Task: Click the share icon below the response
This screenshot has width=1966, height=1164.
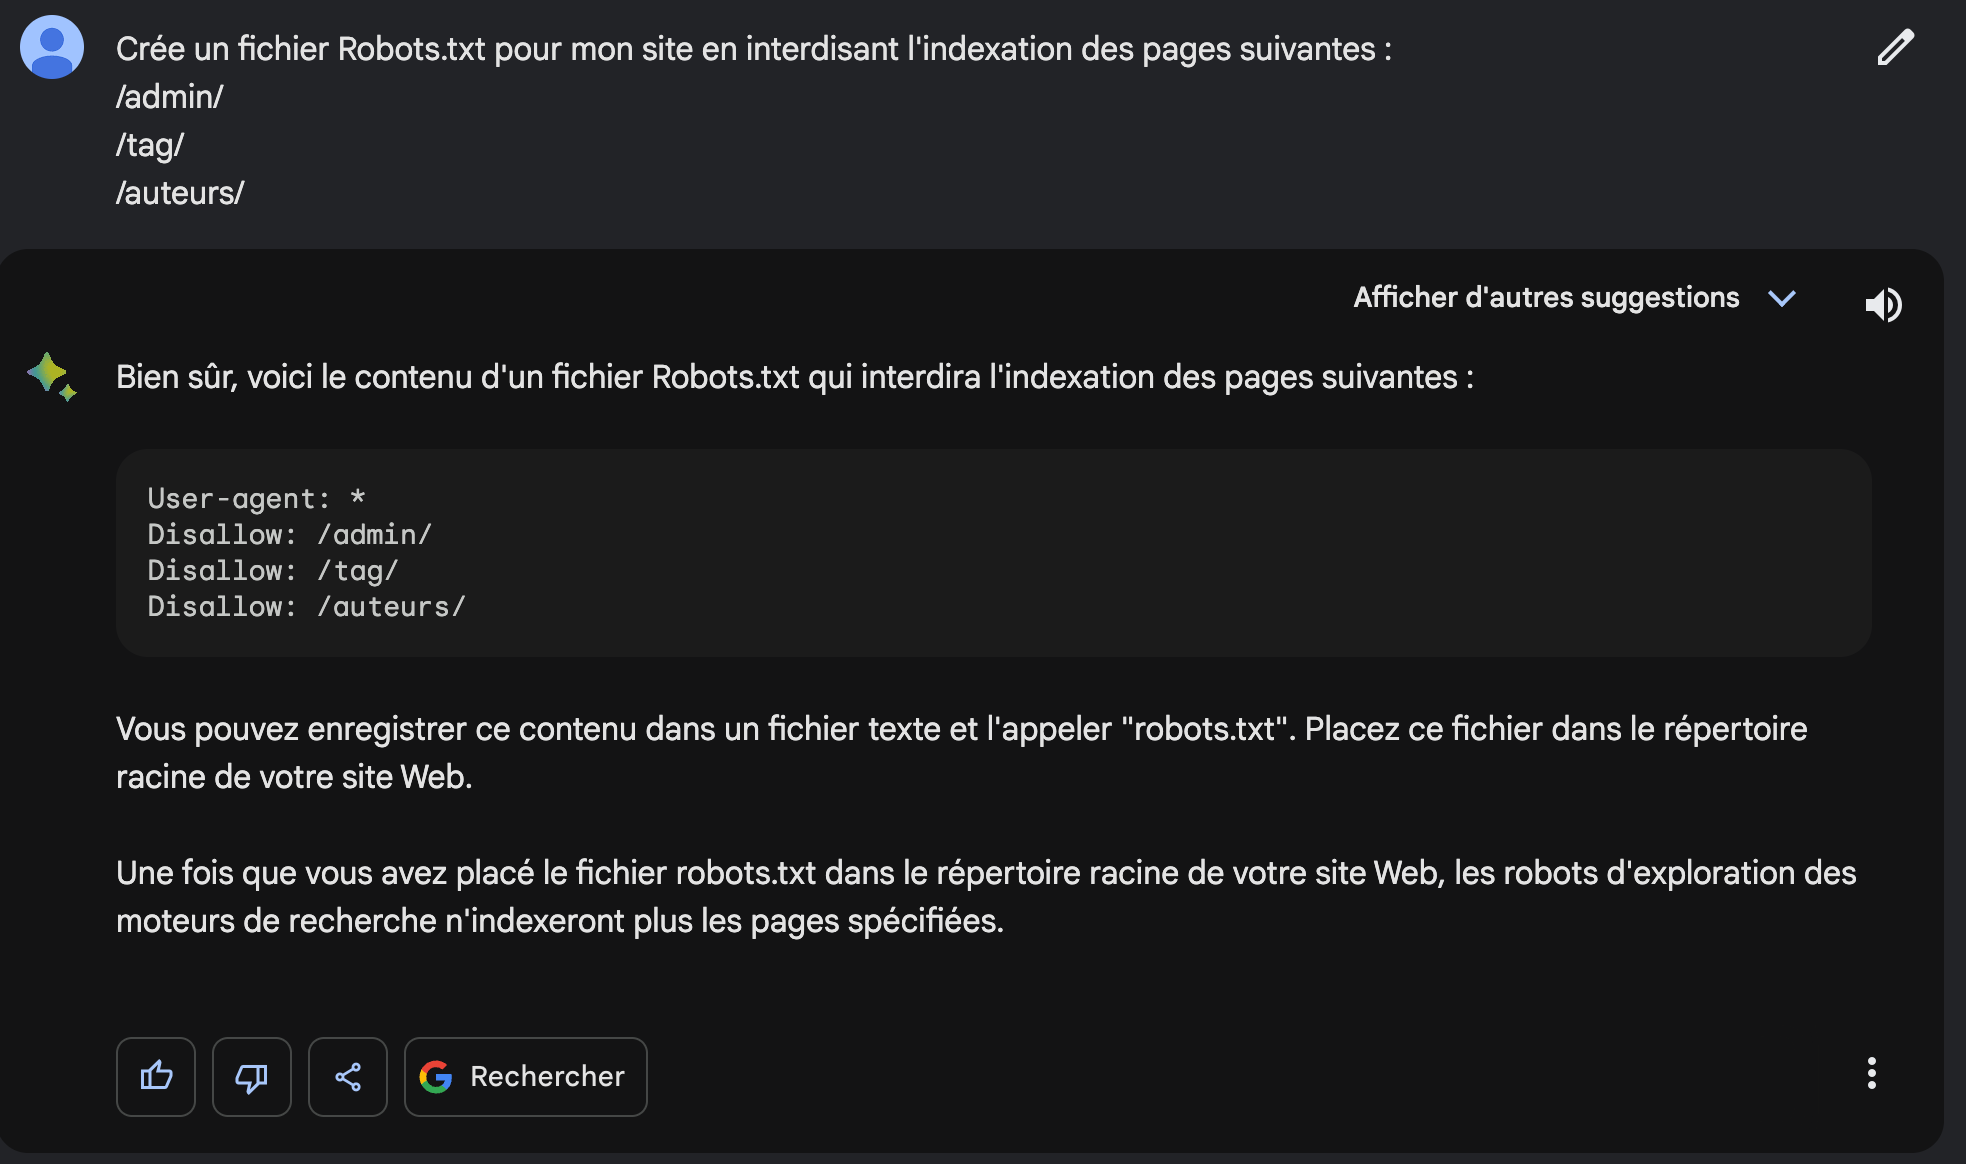Action: pyautogui.click(x=347, y=1077)
